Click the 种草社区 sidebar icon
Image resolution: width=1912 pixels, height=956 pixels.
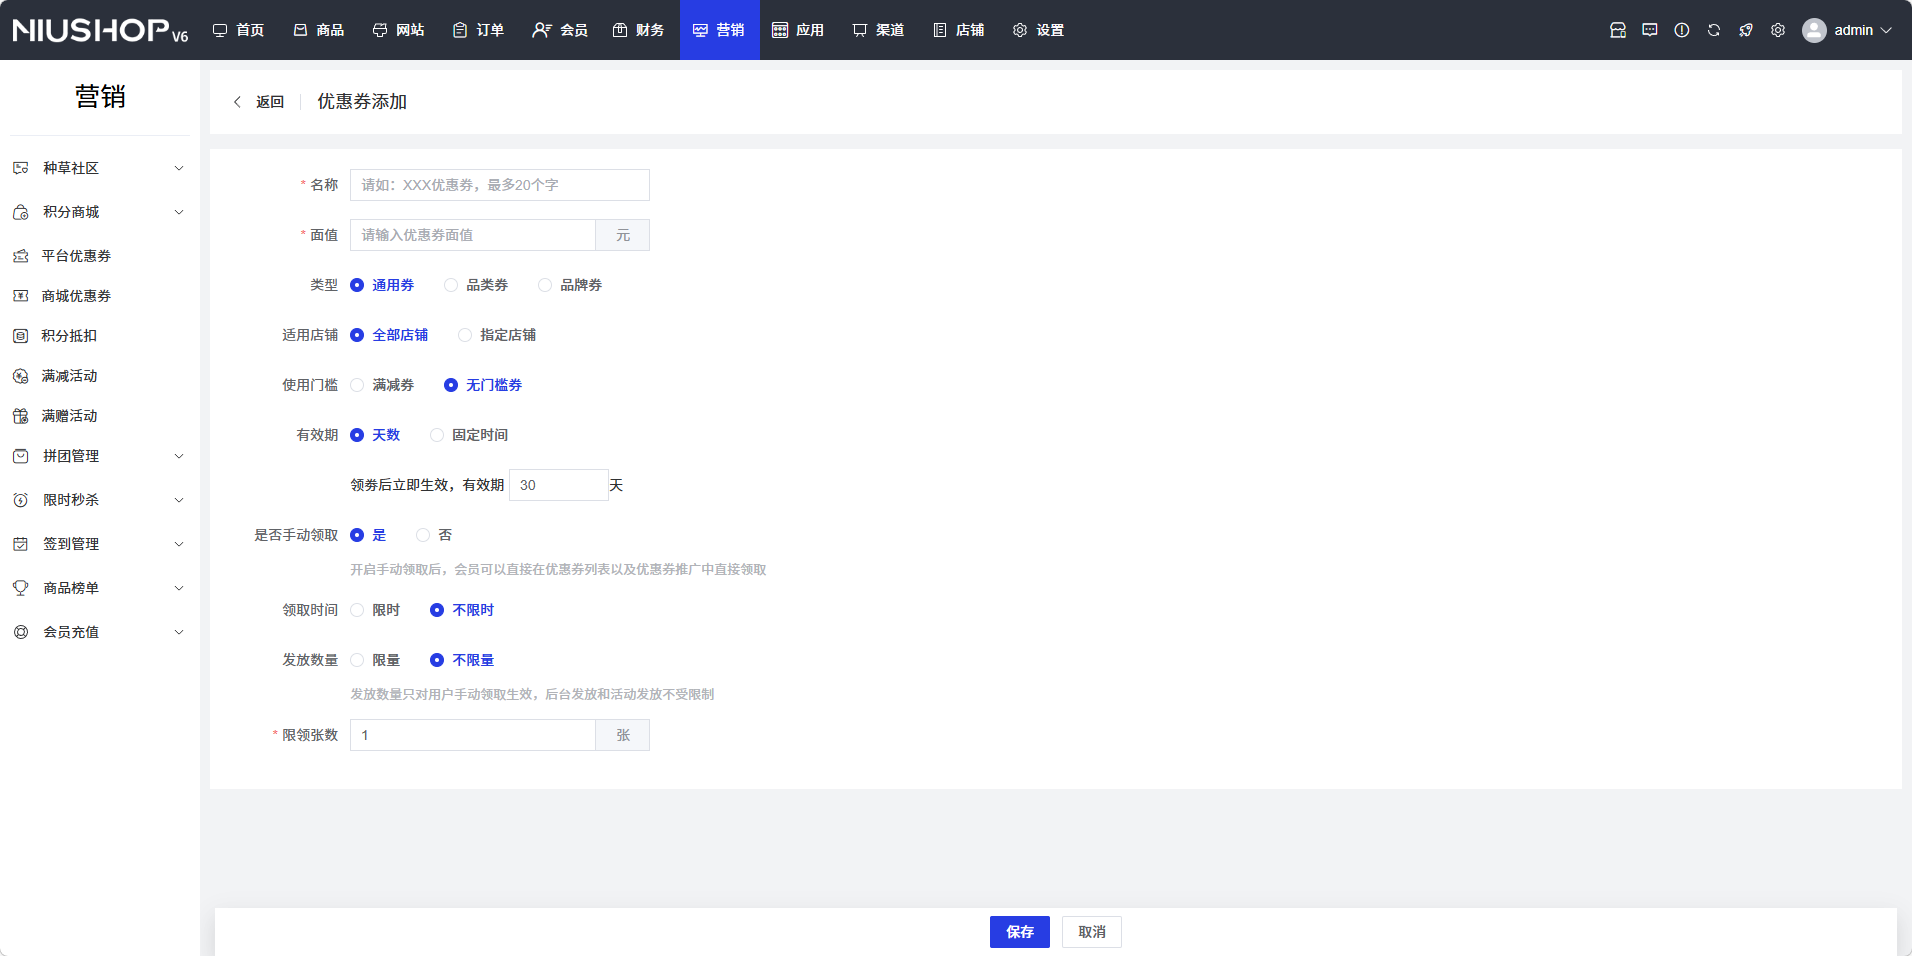(x=21, y=168)
